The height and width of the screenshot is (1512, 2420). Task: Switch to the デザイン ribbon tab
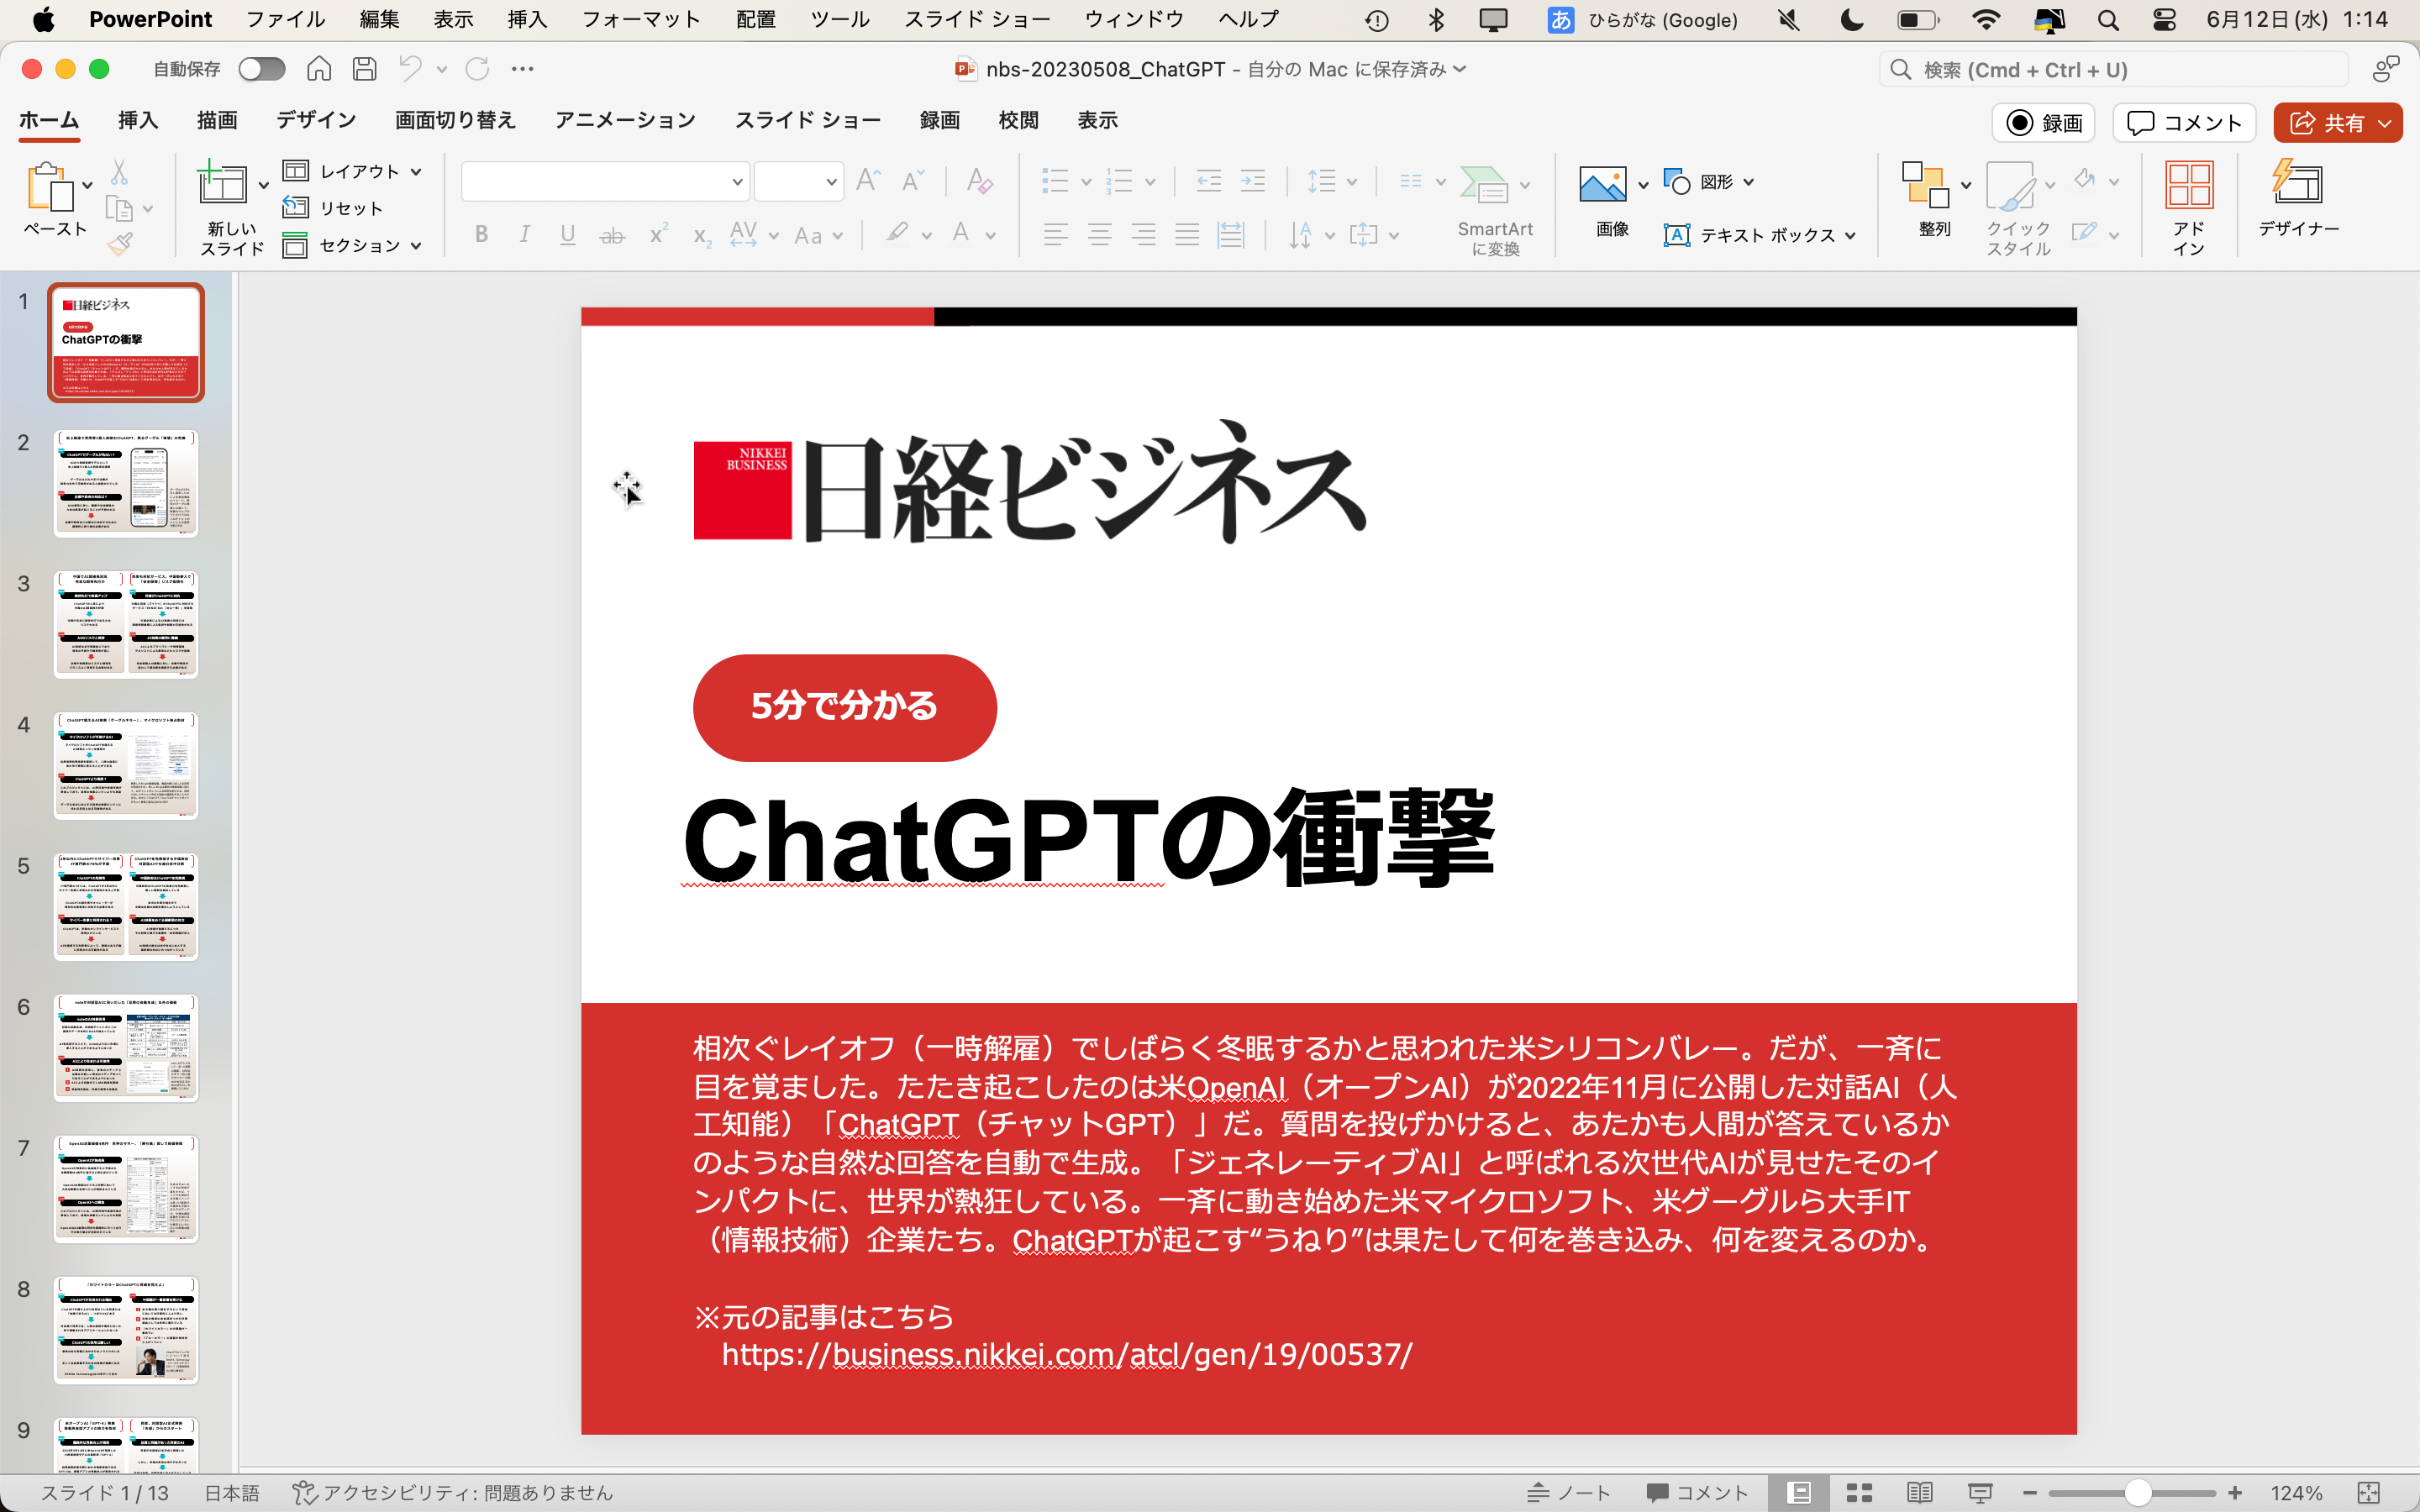(316, 120)
